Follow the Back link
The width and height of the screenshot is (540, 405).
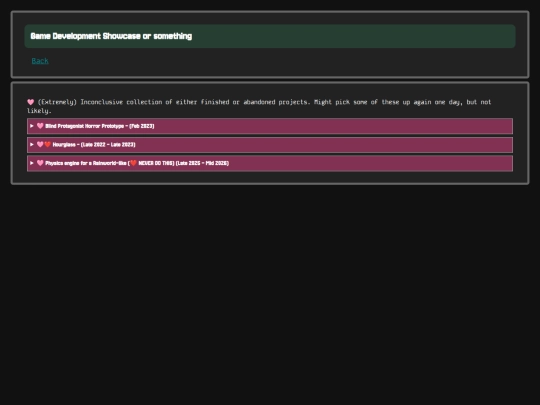point(40,61)
